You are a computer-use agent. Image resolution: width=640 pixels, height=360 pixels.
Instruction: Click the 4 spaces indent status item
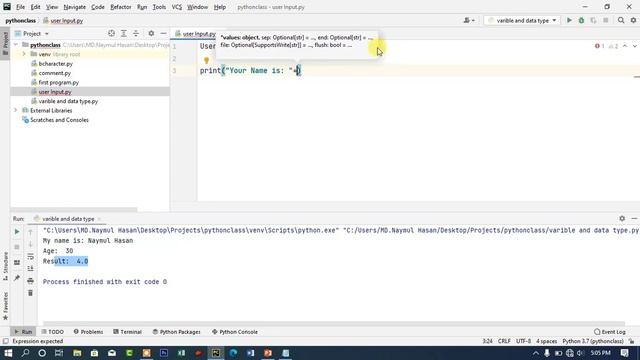(547, 341)
